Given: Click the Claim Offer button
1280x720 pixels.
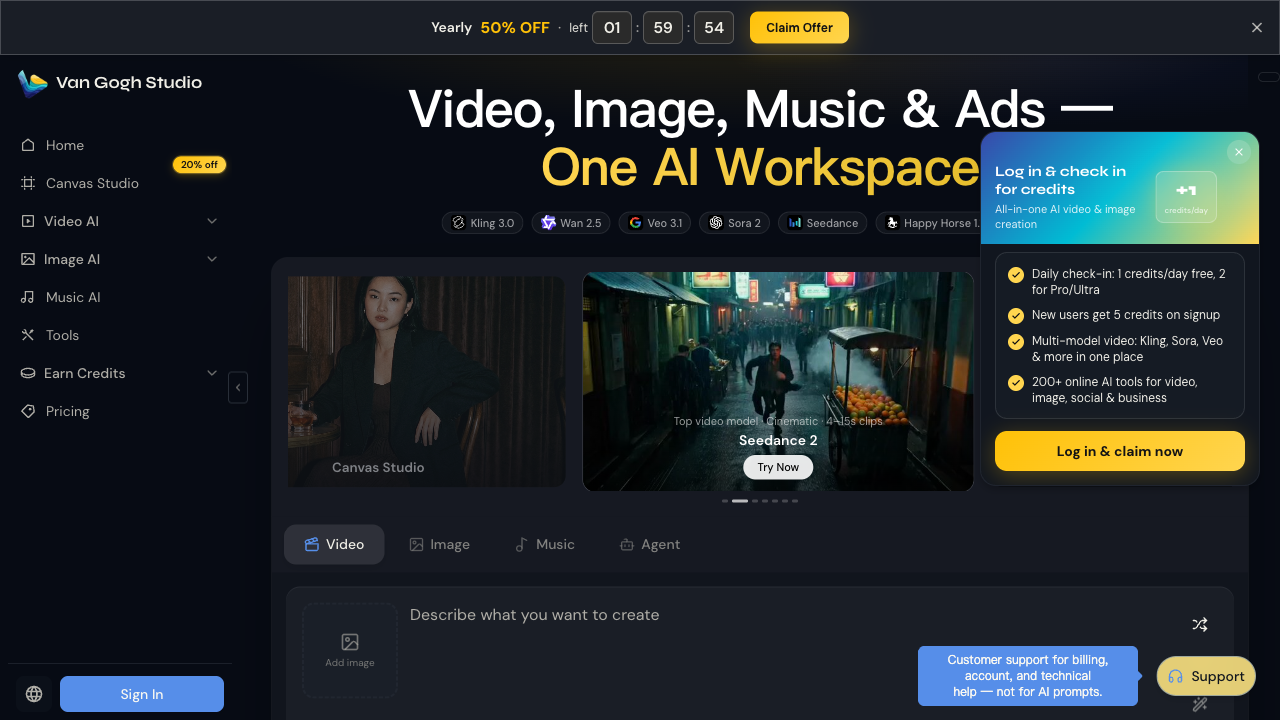Looking at the screenshot, I should (799, 28).
